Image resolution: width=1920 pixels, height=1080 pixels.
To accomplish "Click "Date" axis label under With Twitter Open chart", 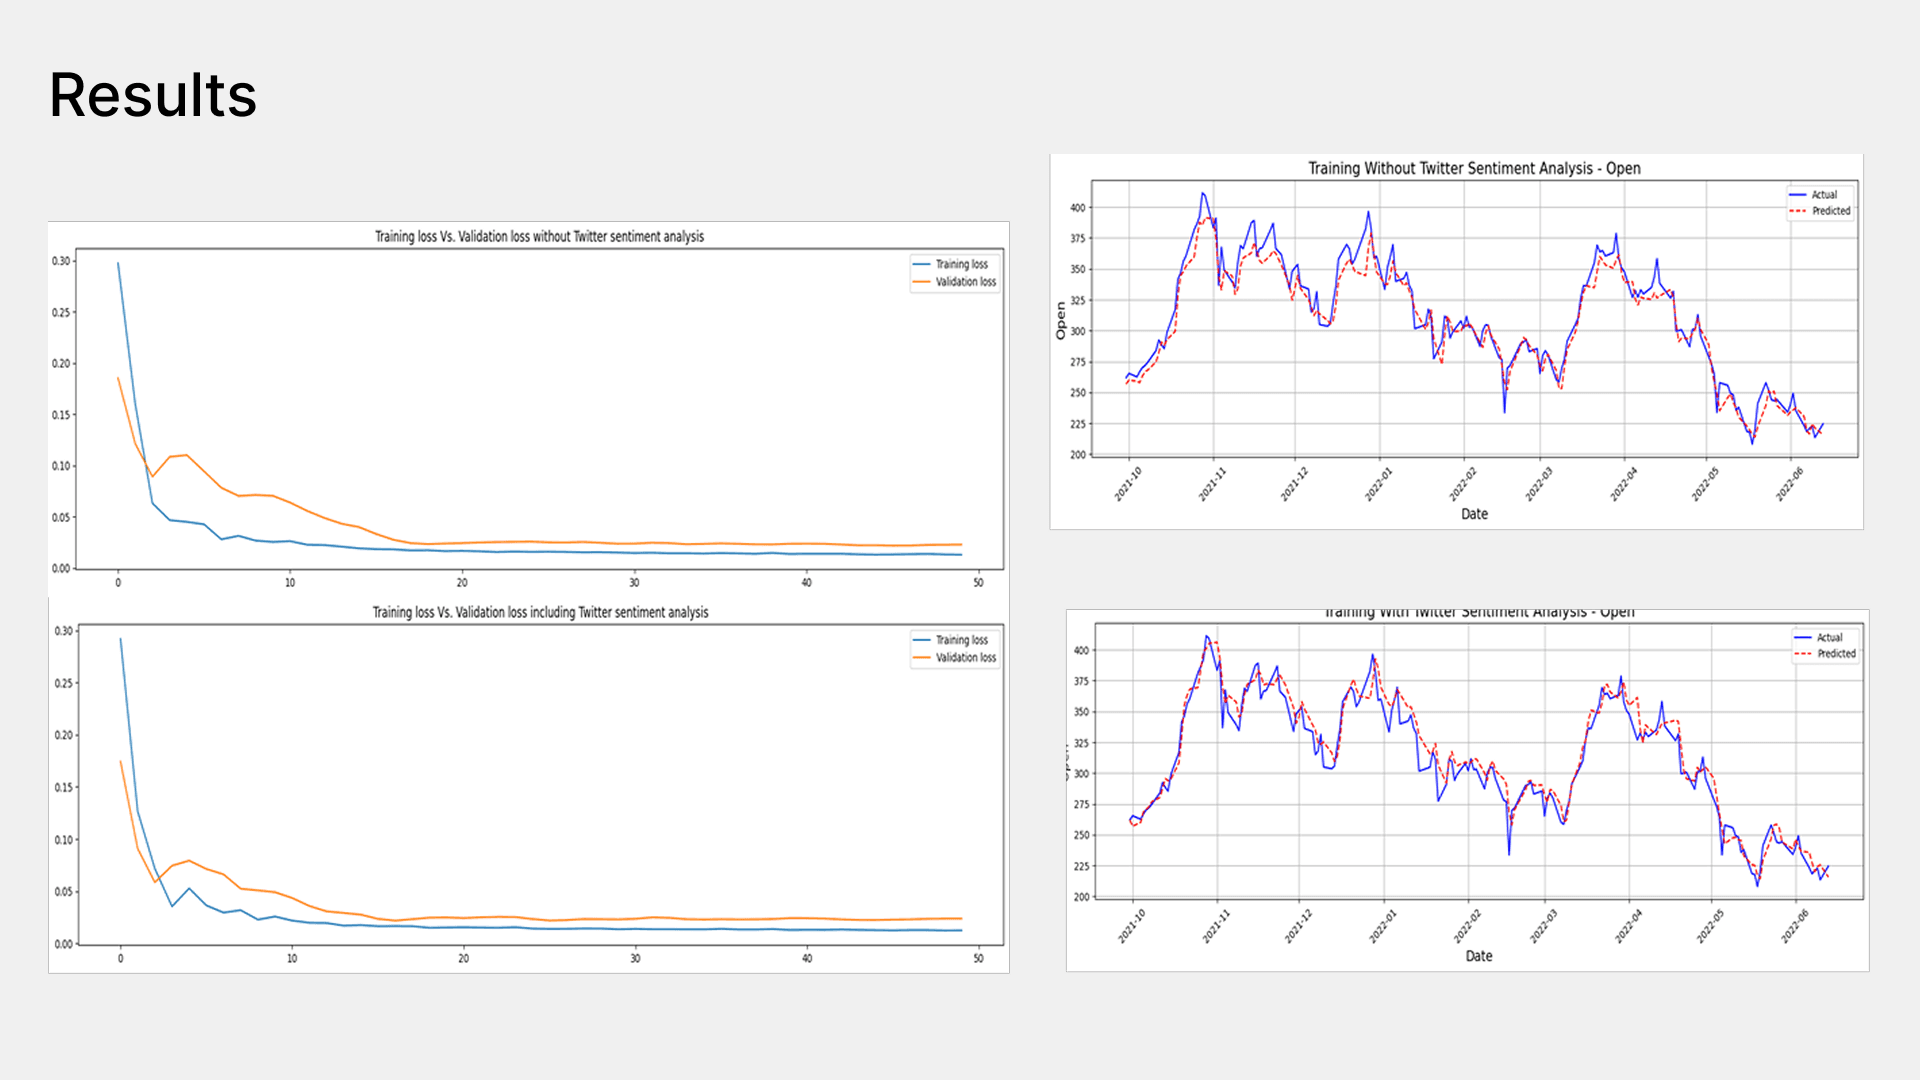I will click(x=1479, y=956).
